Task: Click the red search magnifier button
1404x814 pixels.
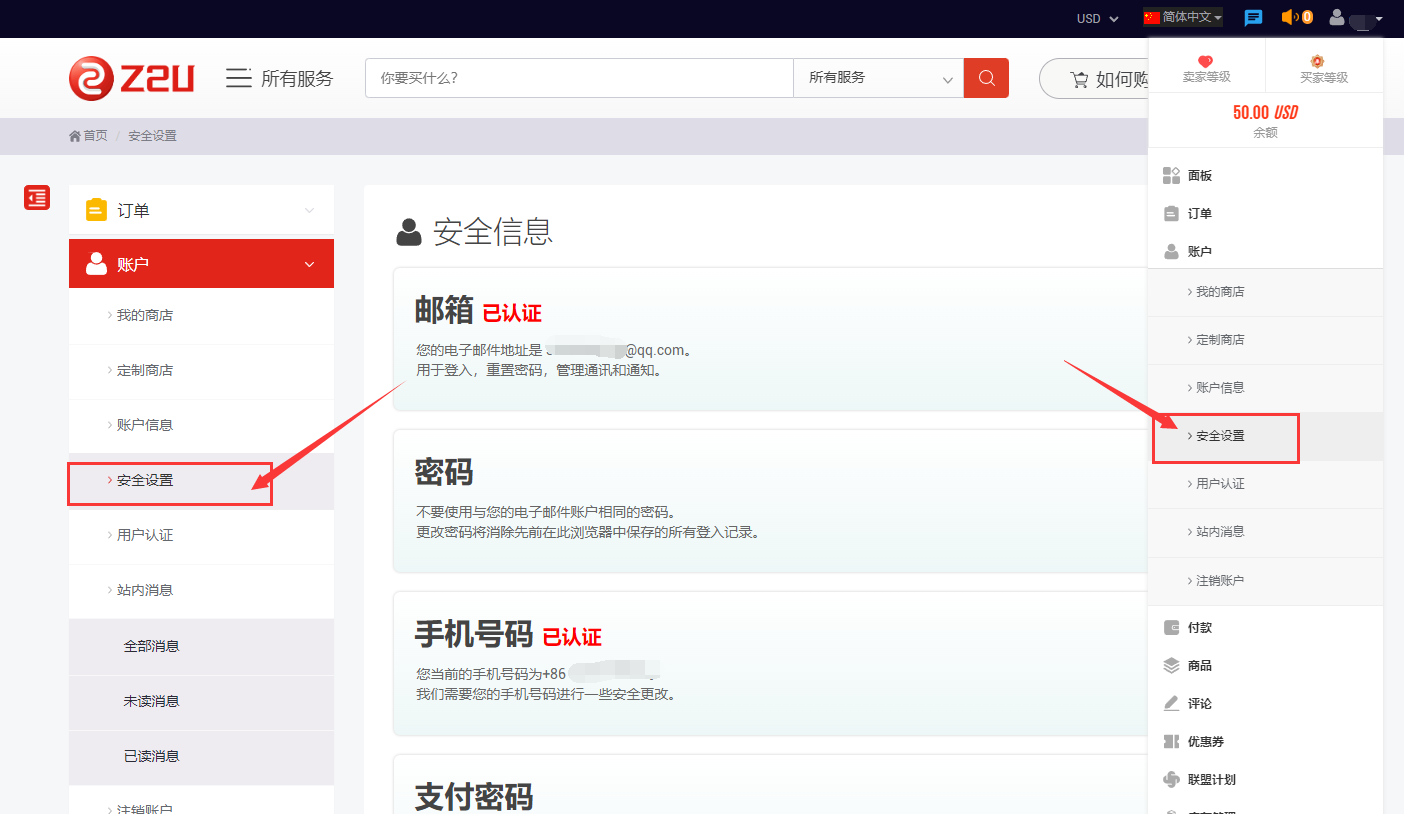Action: [986, 78]
